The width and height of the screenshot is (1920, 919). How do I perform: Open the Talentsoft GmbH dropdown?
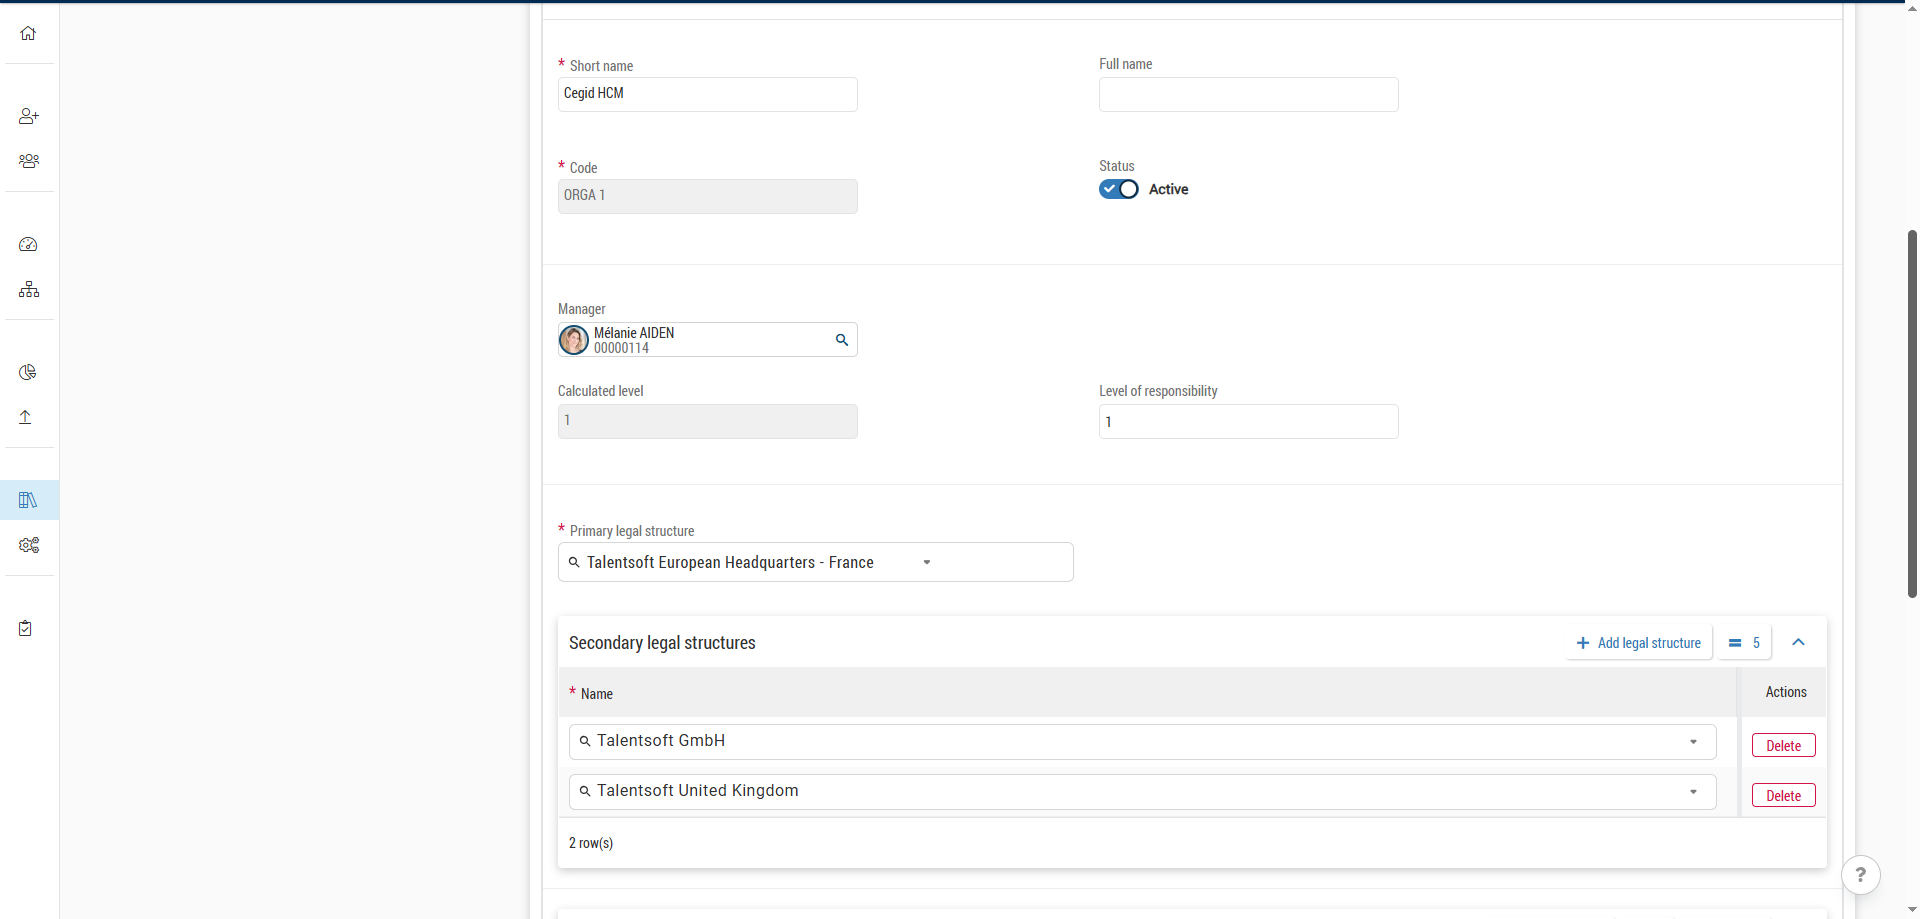(x=1693, y=742)
